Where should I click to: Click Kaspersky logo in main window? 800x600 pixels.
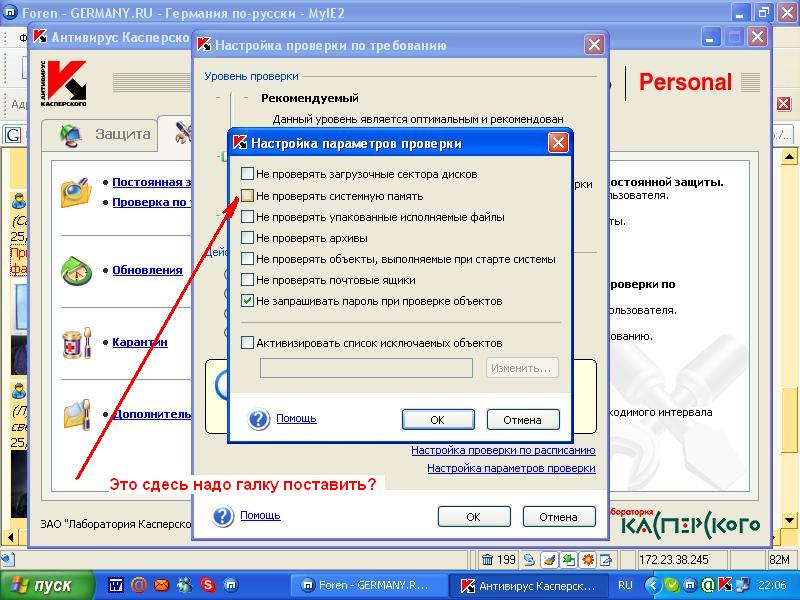(x=63, y=83)
